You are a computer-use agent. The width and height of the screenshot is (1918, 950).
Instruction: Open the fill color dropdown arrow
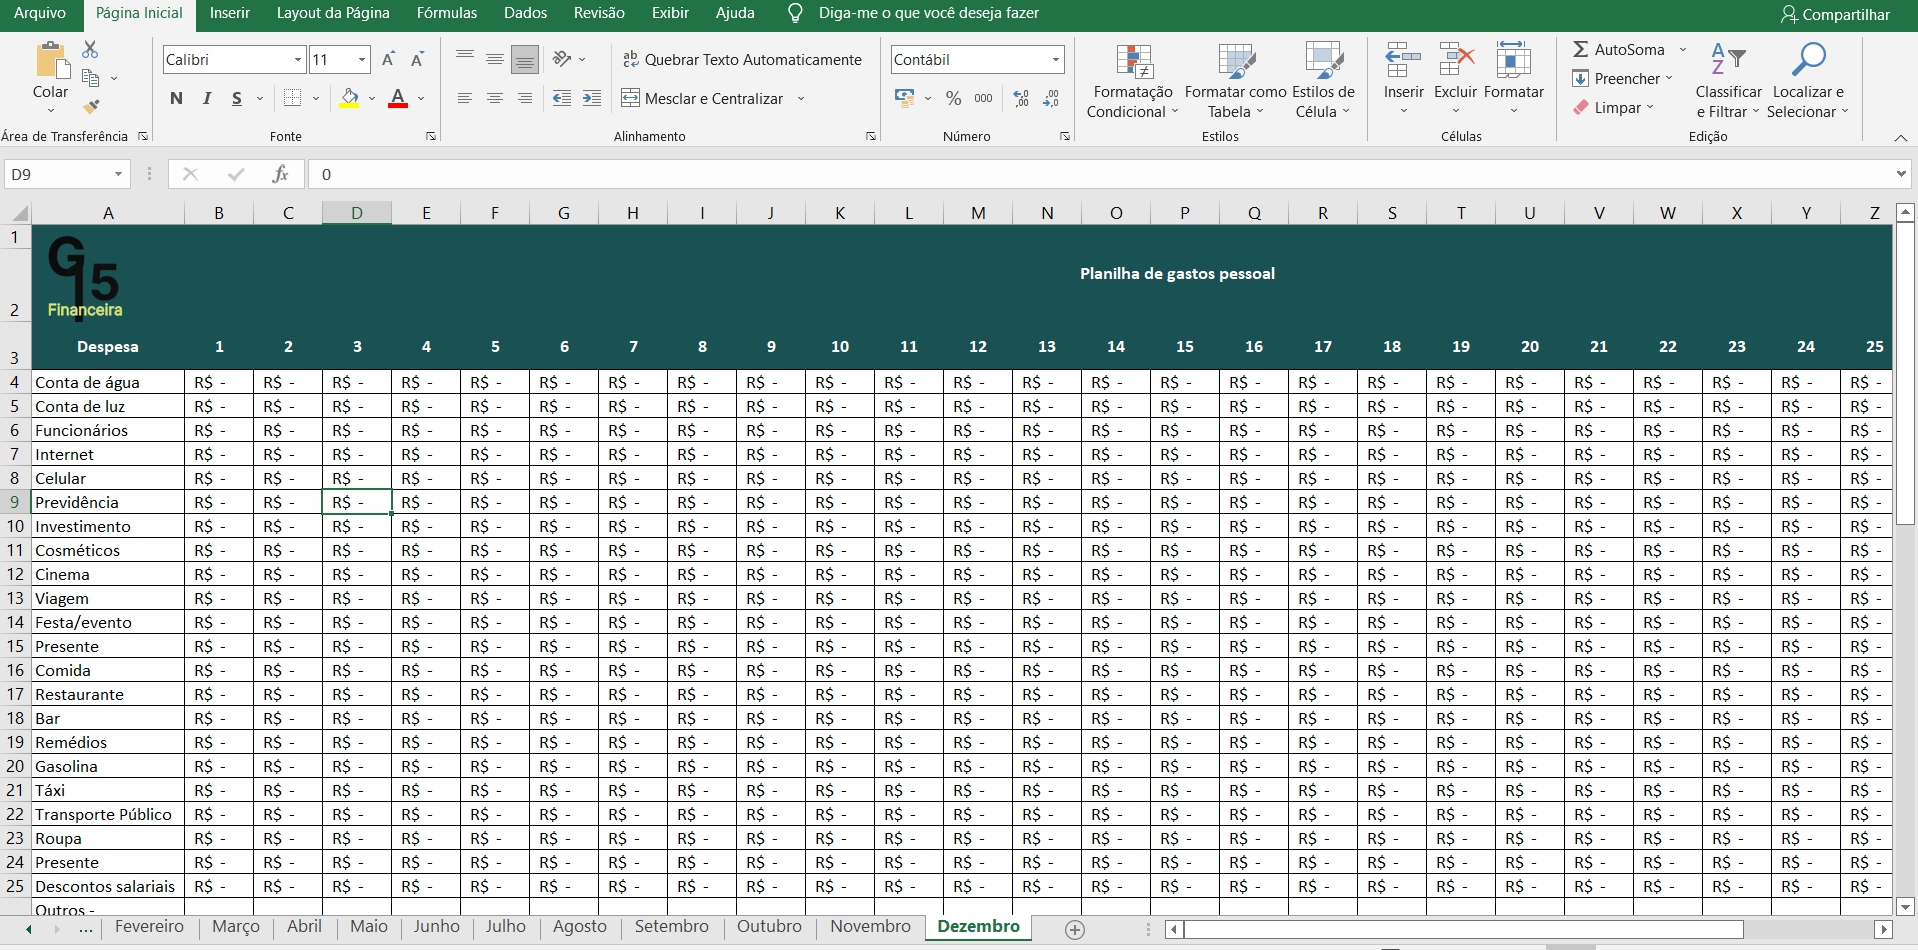pyautogui.click(x=372, y=99)
